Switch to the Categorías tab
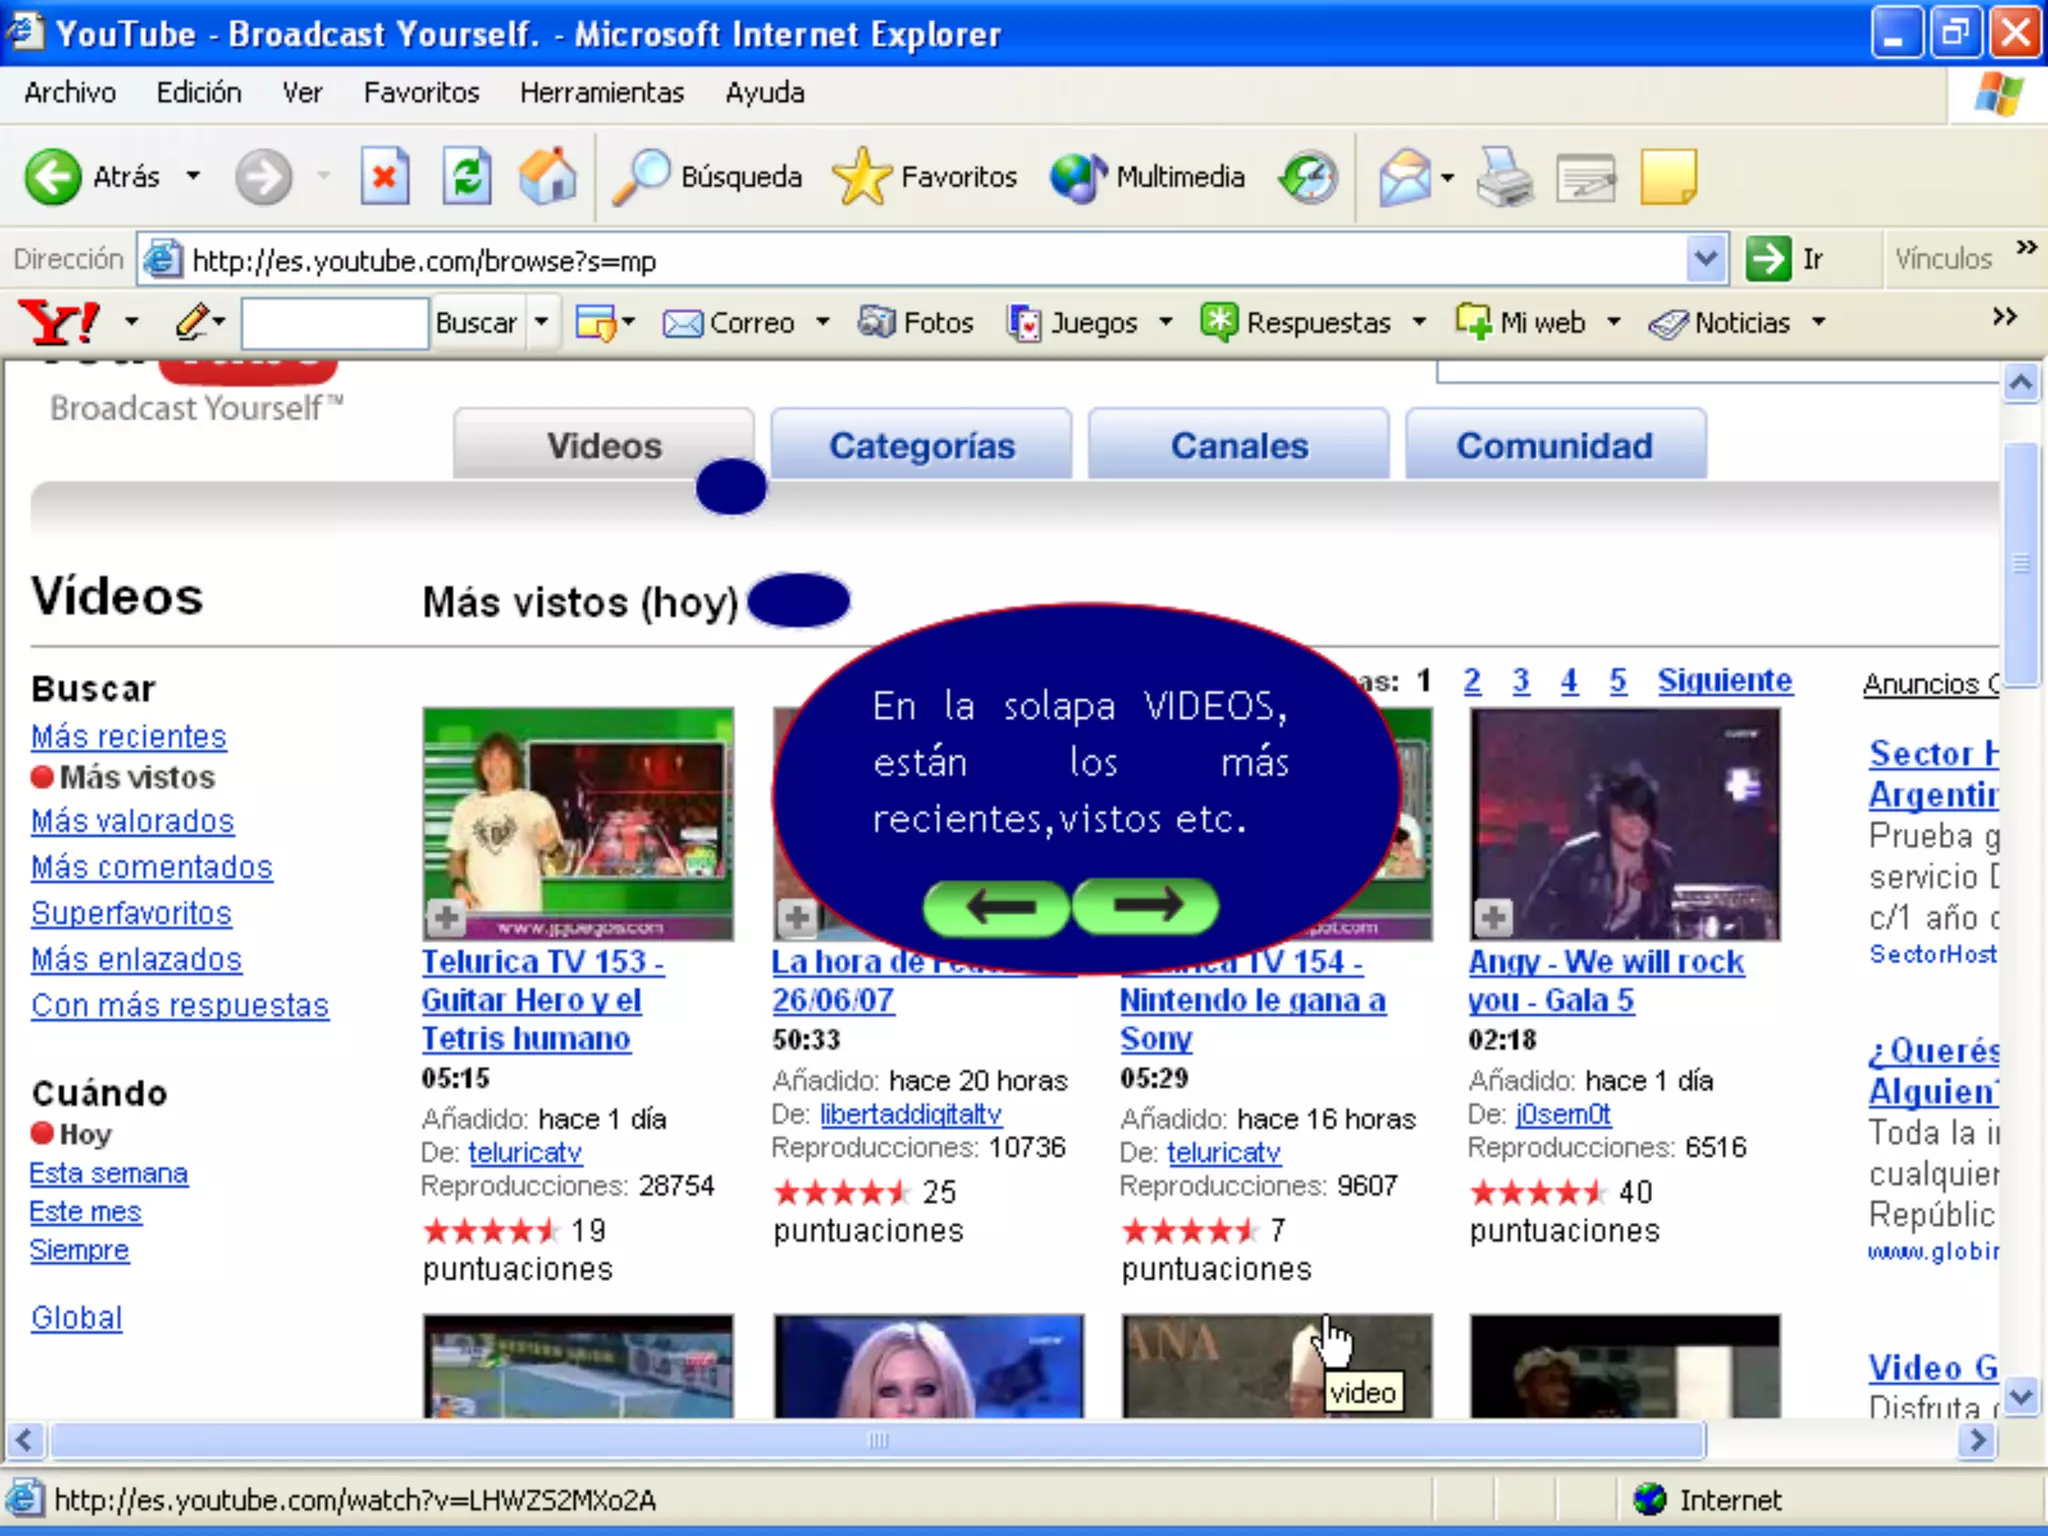The width and height of the screenshot is (2048, 1536). point(921,445)
